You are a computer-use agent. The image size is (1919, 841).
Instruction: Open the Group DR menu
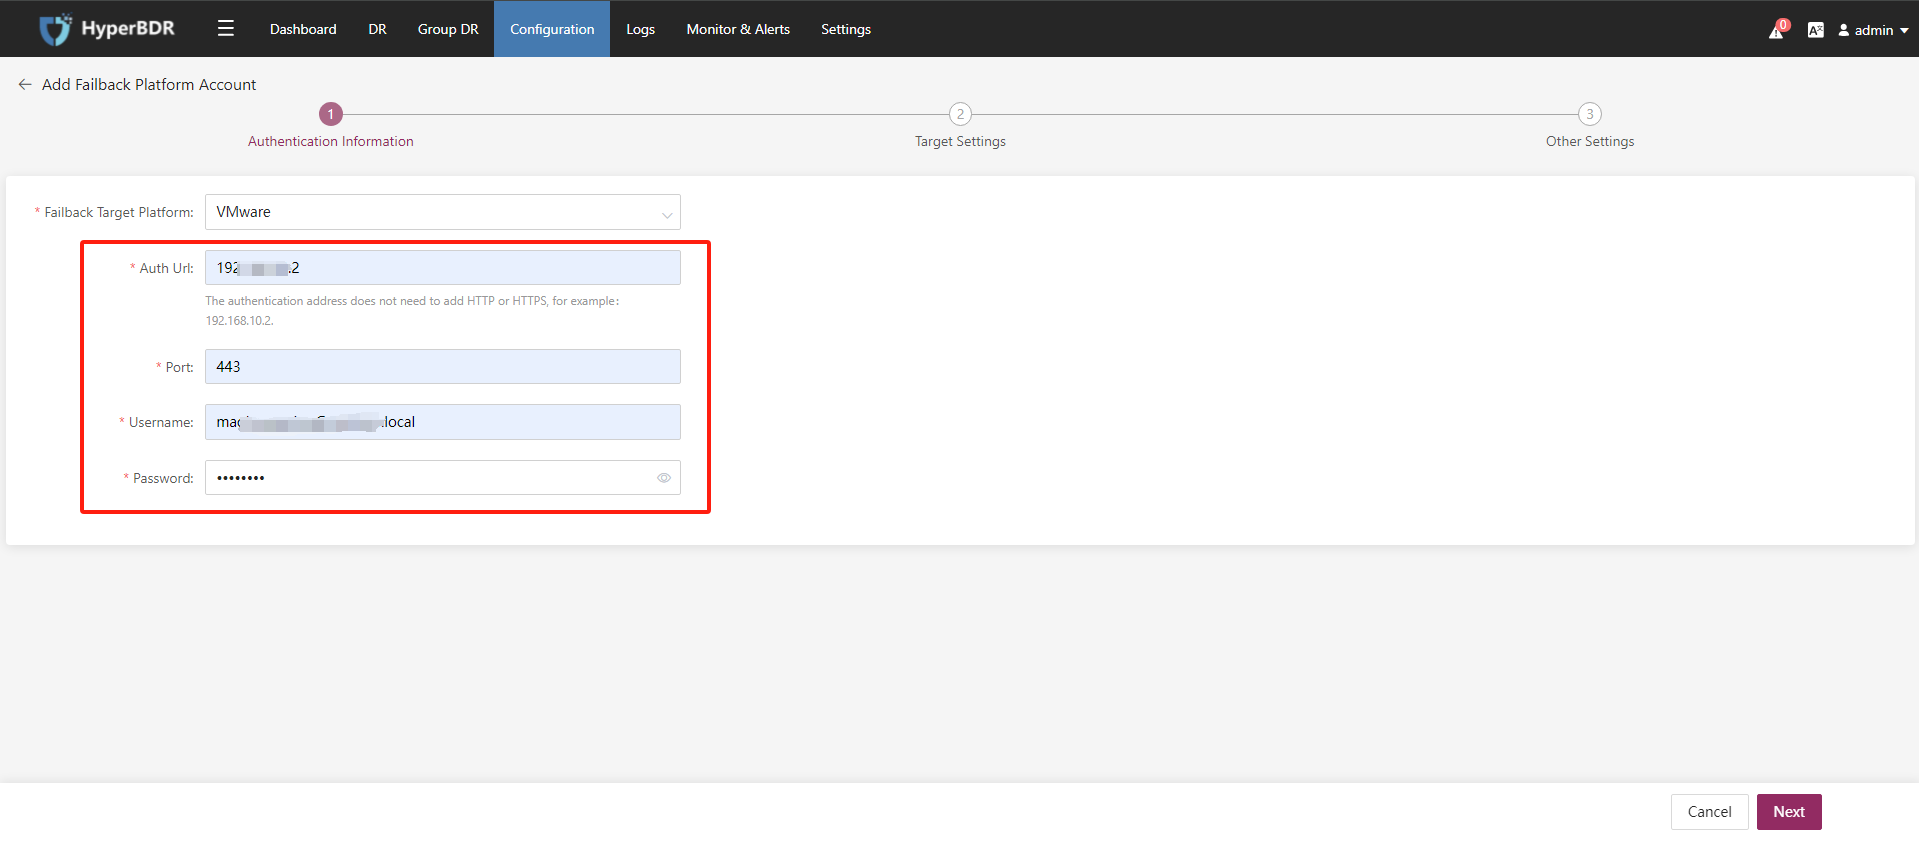pyautogui.click(x=448, y=29)
